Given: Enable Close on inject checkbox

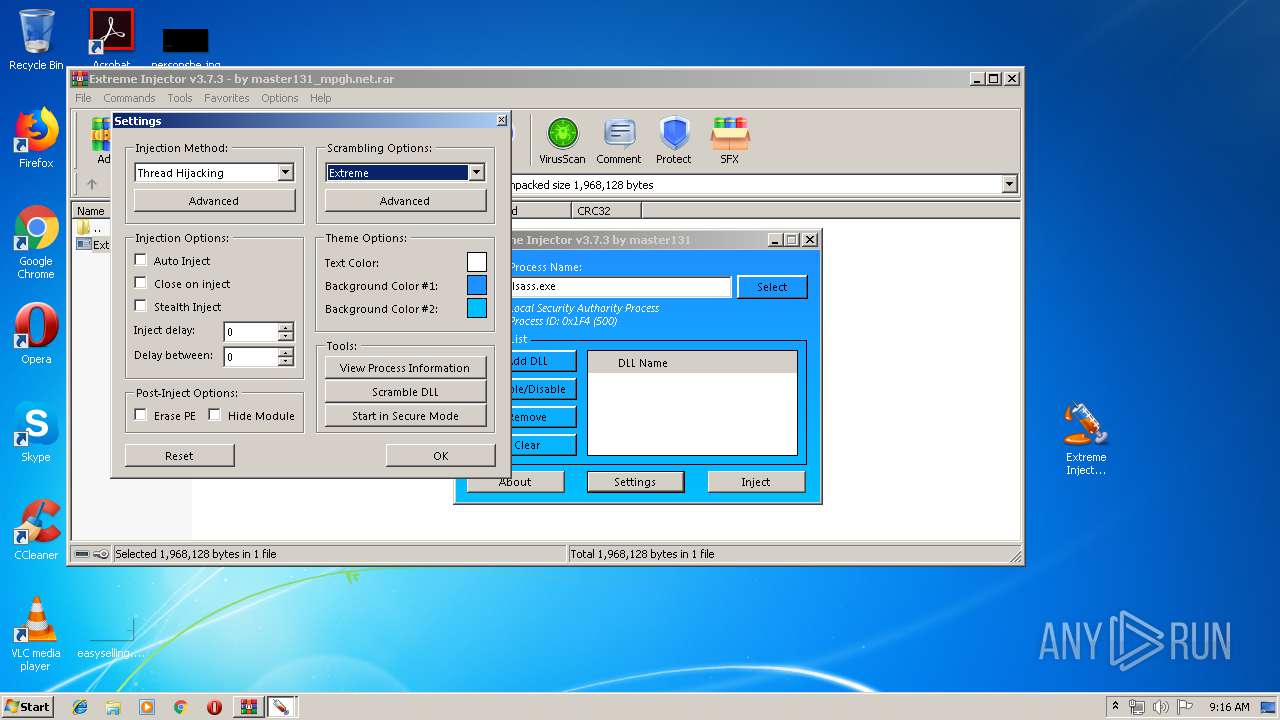Looking at the screenshot, I should tap(141, 283).
